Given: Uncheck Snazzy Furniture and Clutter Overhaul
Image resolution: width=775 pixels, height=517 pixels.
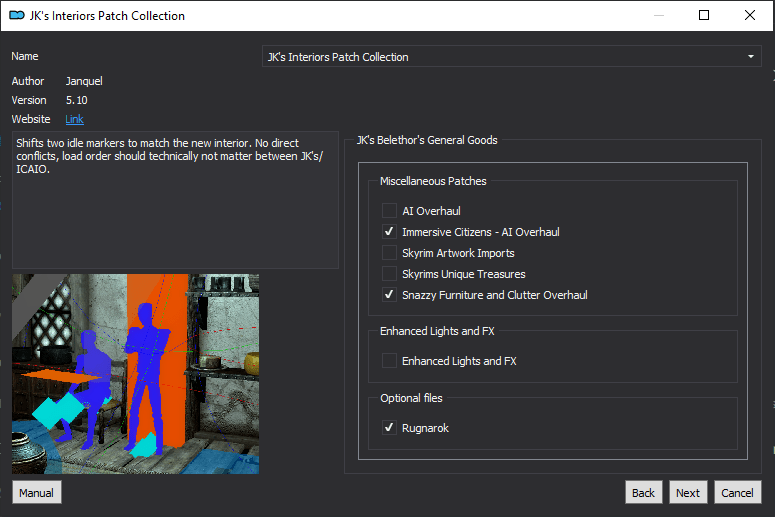Looking at the screenshot, I should click(389, 295).
